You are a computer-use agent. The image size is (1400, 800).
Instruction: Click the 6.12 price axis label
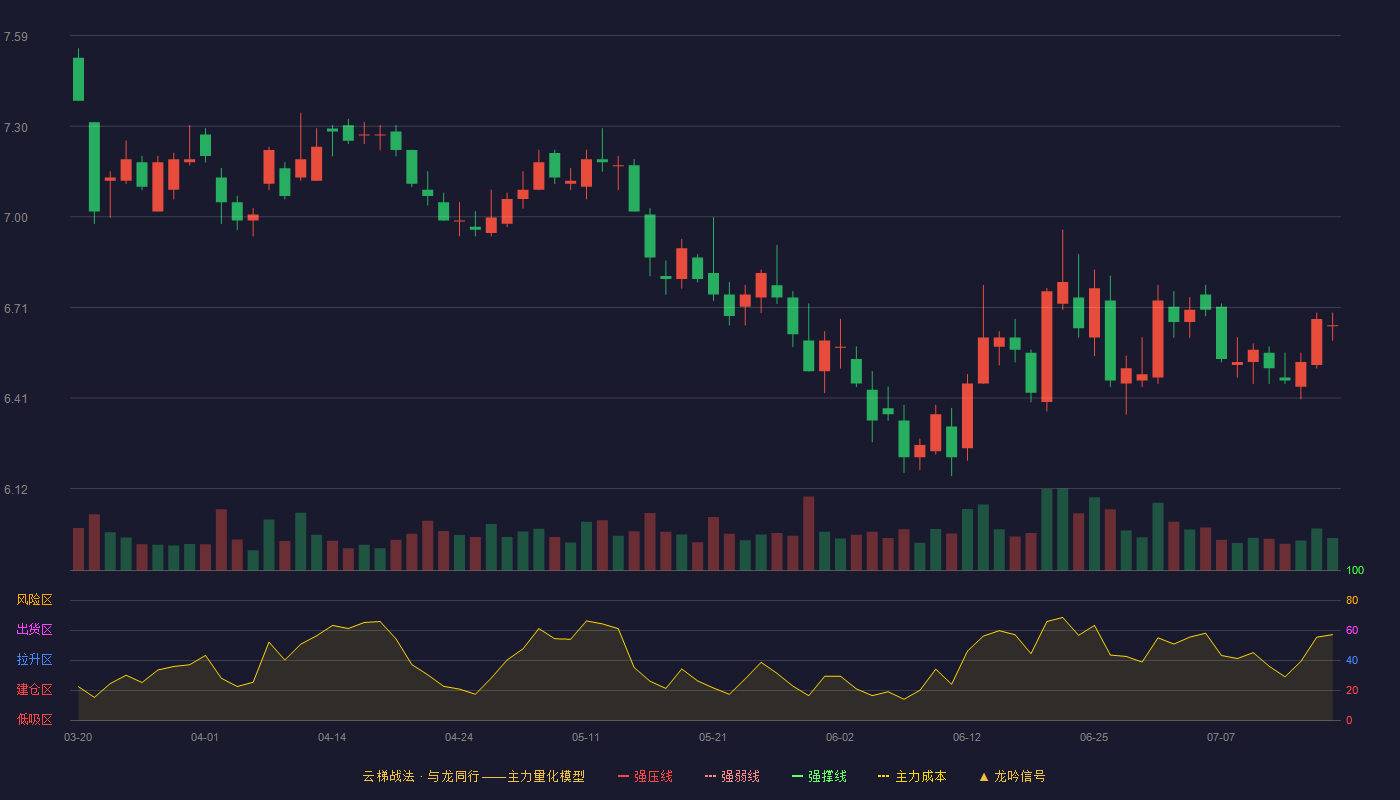pyautogui.click(x=16, y=489)
